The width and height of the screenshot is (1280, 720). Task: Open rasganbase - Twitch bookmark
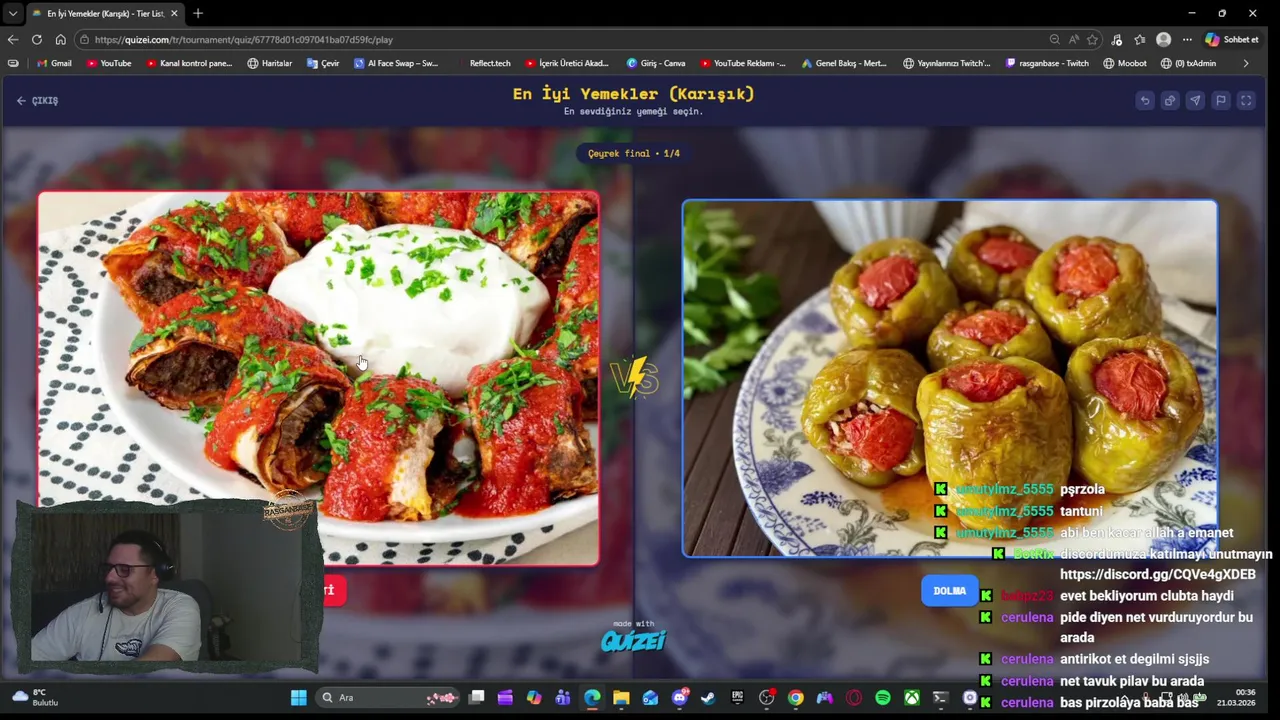[x=1047, y=63]
